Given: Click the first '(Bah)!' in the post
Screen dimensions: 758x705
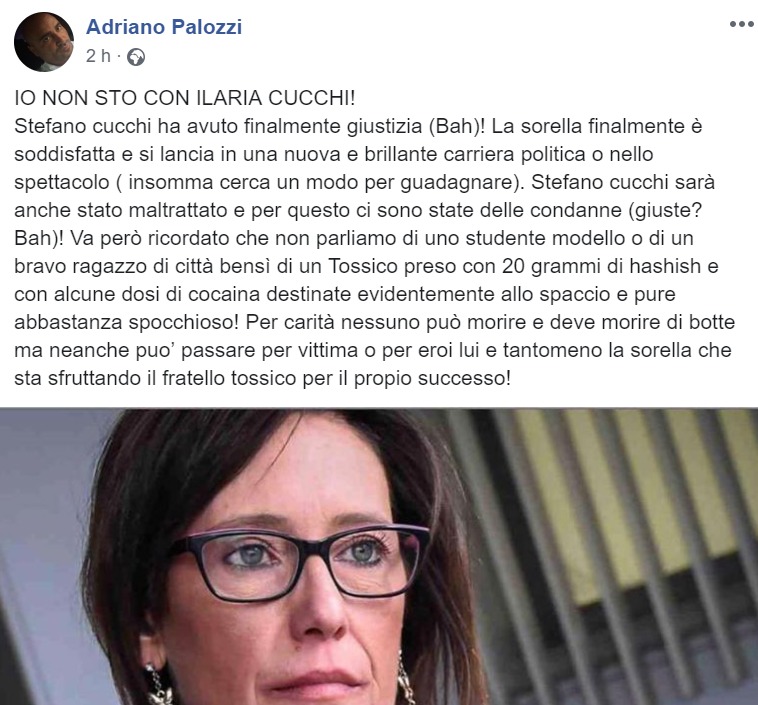Looking at the screenshot, I should coord(456,126).
